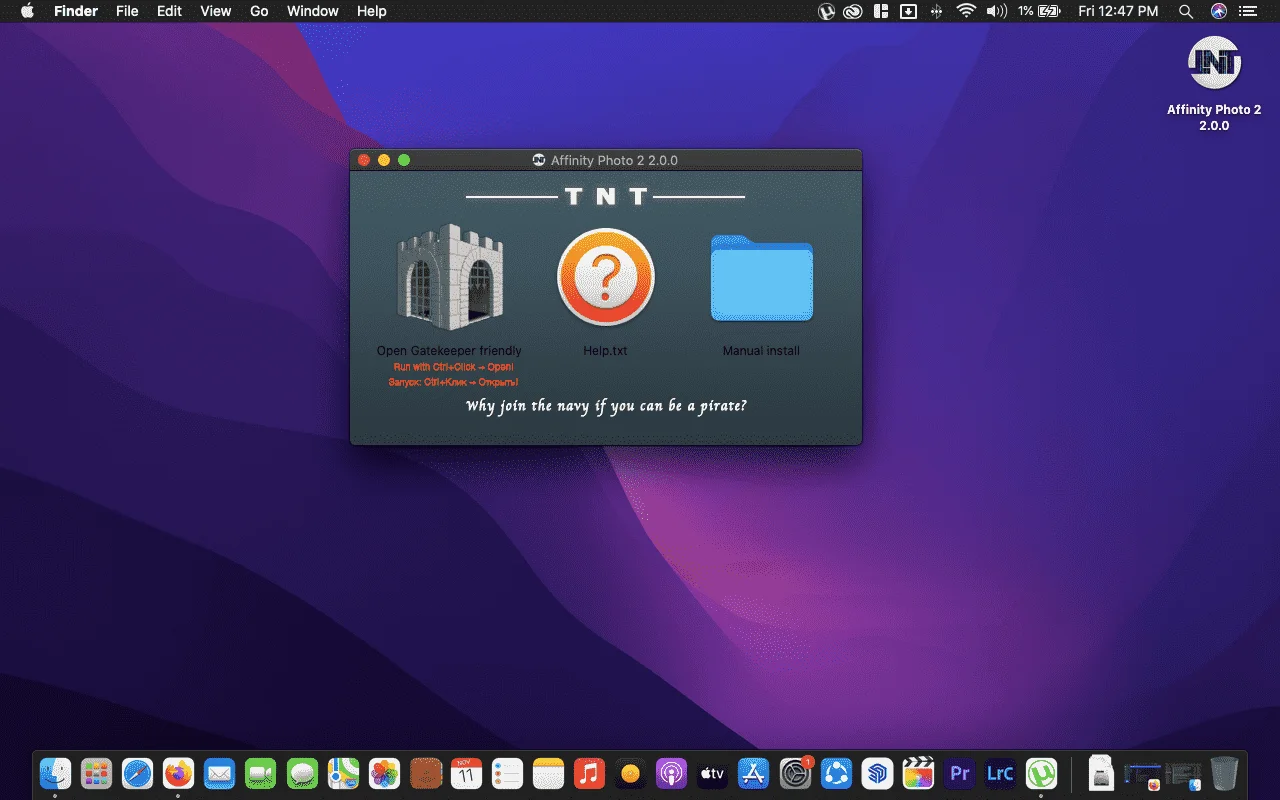This screenshot has width=1280, height=800.
Task: Select the Affinity Photo 2 desktop volume icon
Action: coord(1214,62)
